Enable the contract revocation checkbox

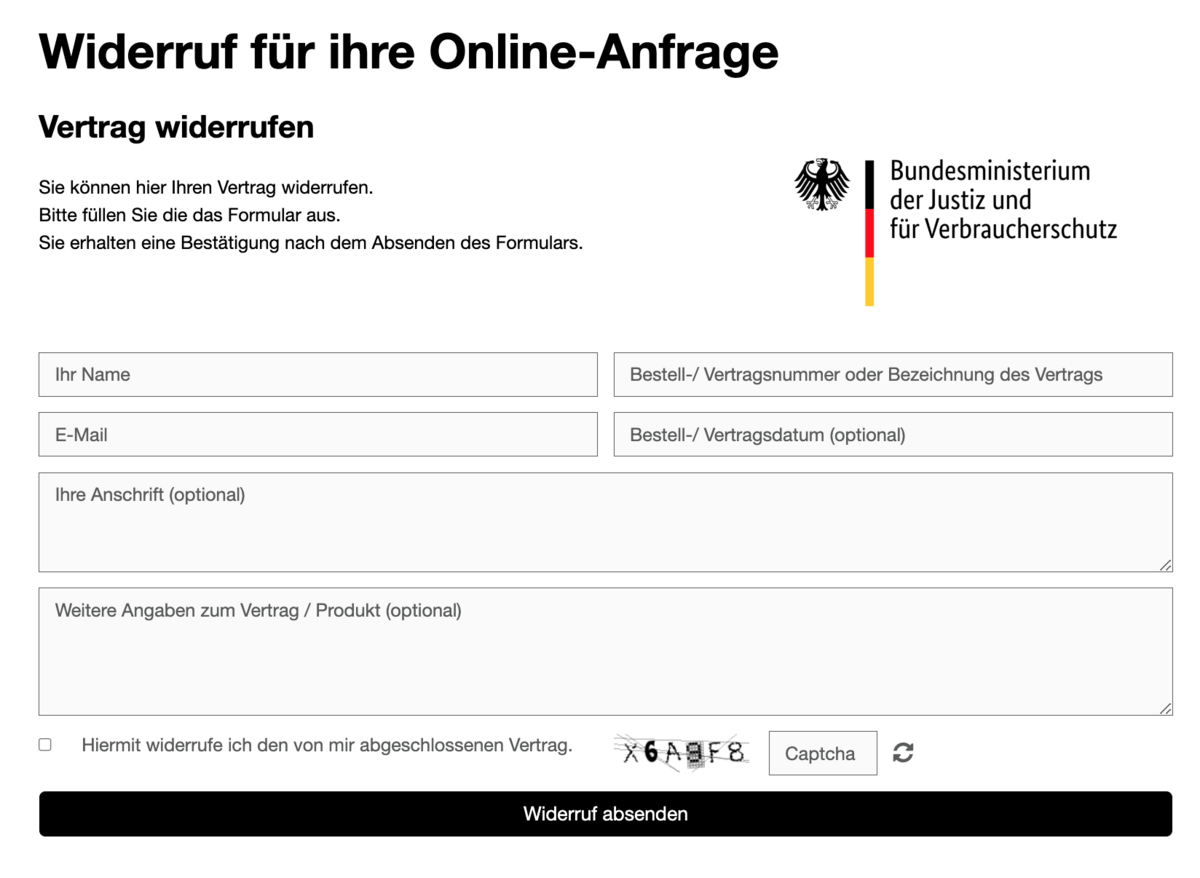[45, 745]
